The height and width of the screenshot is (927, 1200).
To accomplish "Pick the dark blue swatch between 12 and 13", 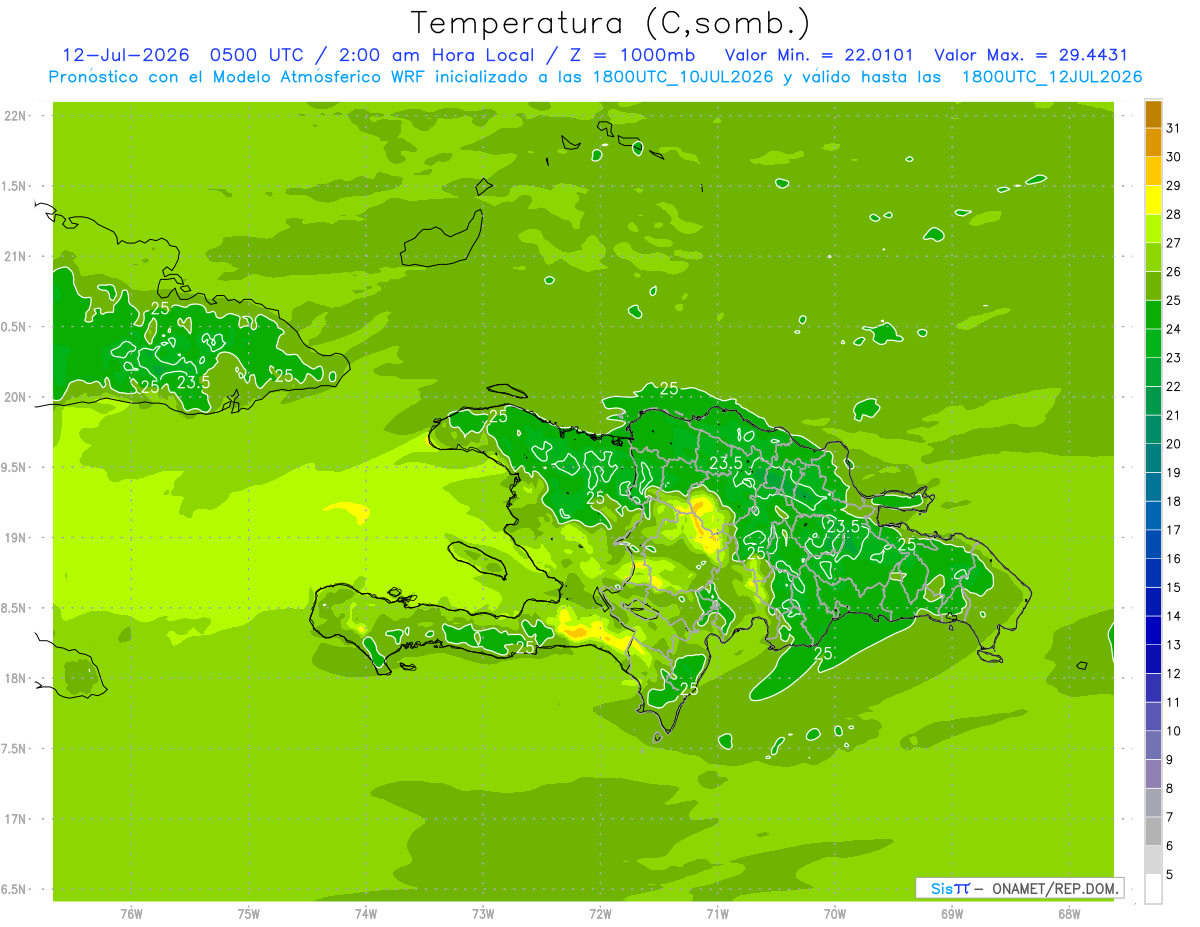I will point(1153,659).
